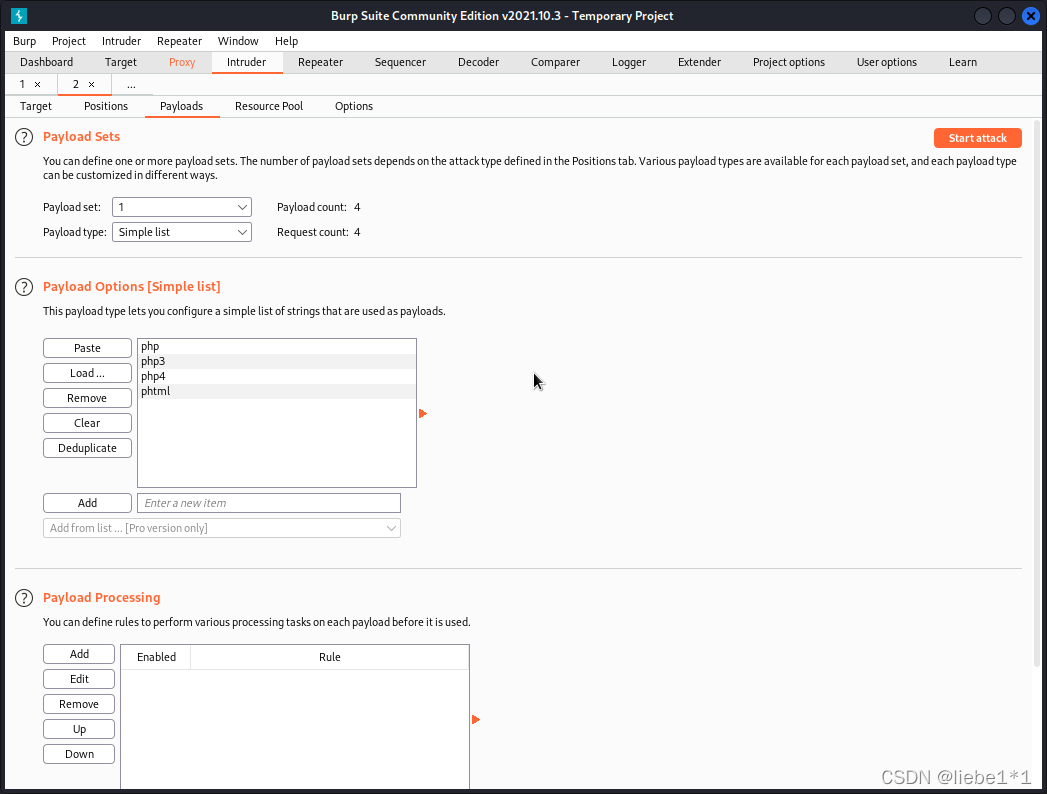Click Load payload file button

[x=87, y=373]
